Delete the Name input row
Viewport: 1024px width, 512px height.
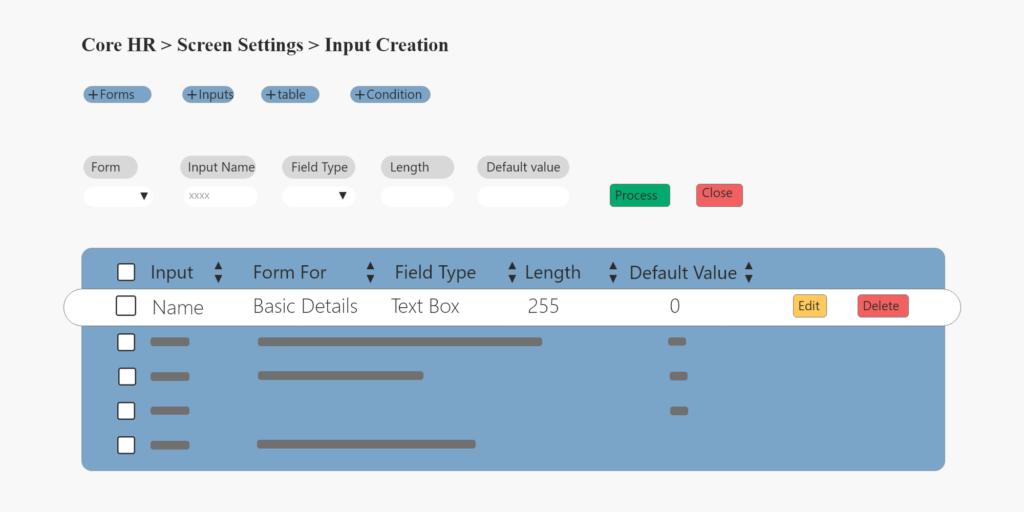click(882, 306)
